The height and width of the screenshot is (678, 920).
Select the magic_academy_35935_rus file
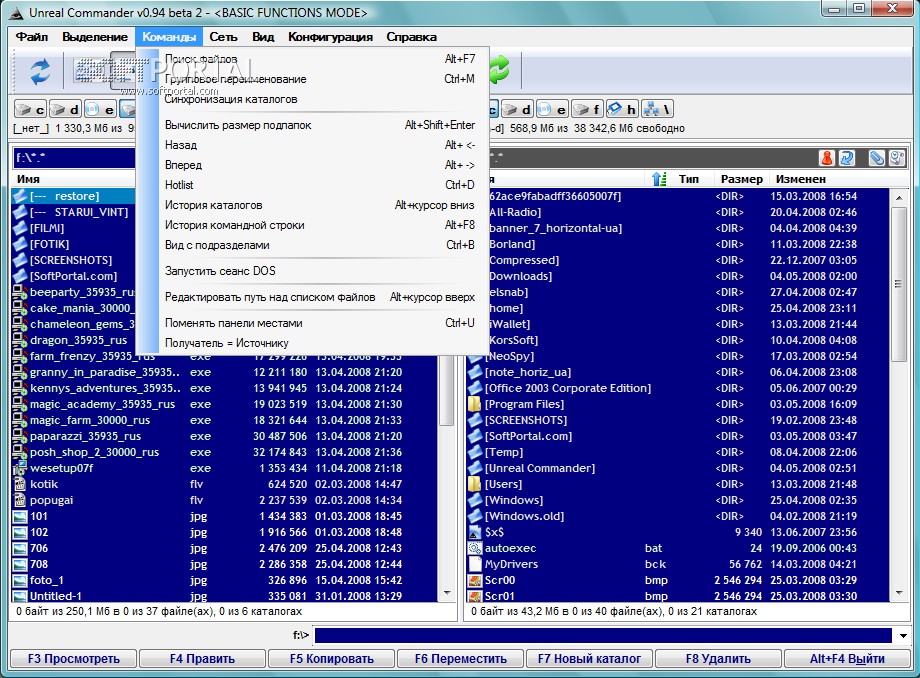[x=225, y=404]
